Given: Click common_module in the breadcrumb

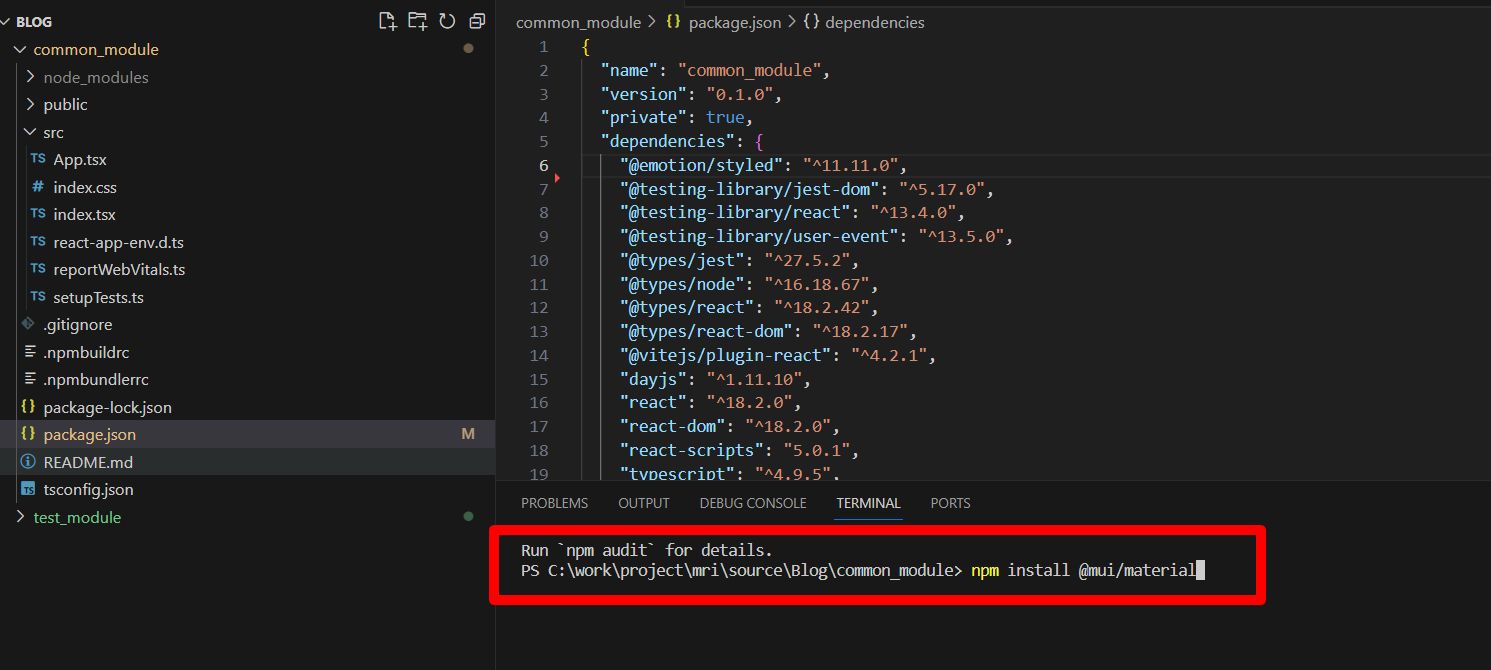Looking at the screenshot, I should pyautogui.click(x=578, y=22).
